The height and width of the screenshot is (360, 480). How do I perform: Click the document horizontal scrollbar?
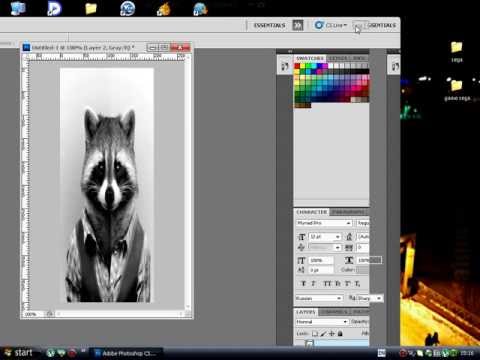coord(119,314)
